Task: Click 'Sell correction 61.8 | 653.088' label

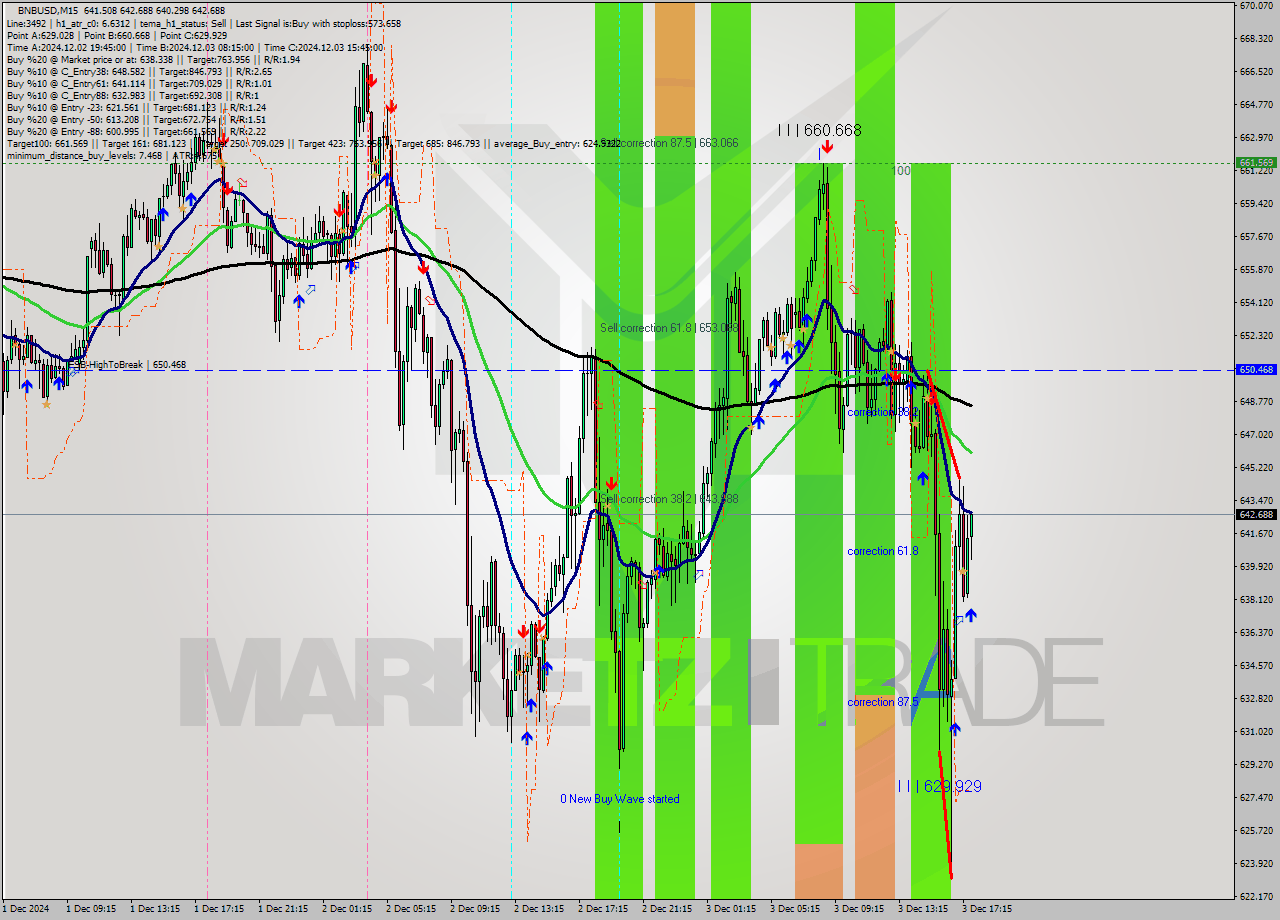Action: 669,328
